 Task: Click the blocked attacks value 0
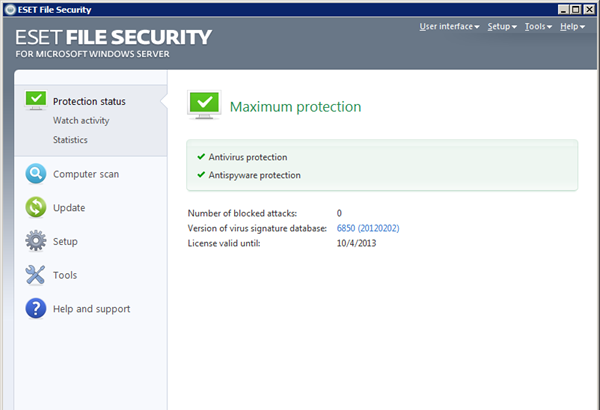pyautogui.click(x=339, y=213)
